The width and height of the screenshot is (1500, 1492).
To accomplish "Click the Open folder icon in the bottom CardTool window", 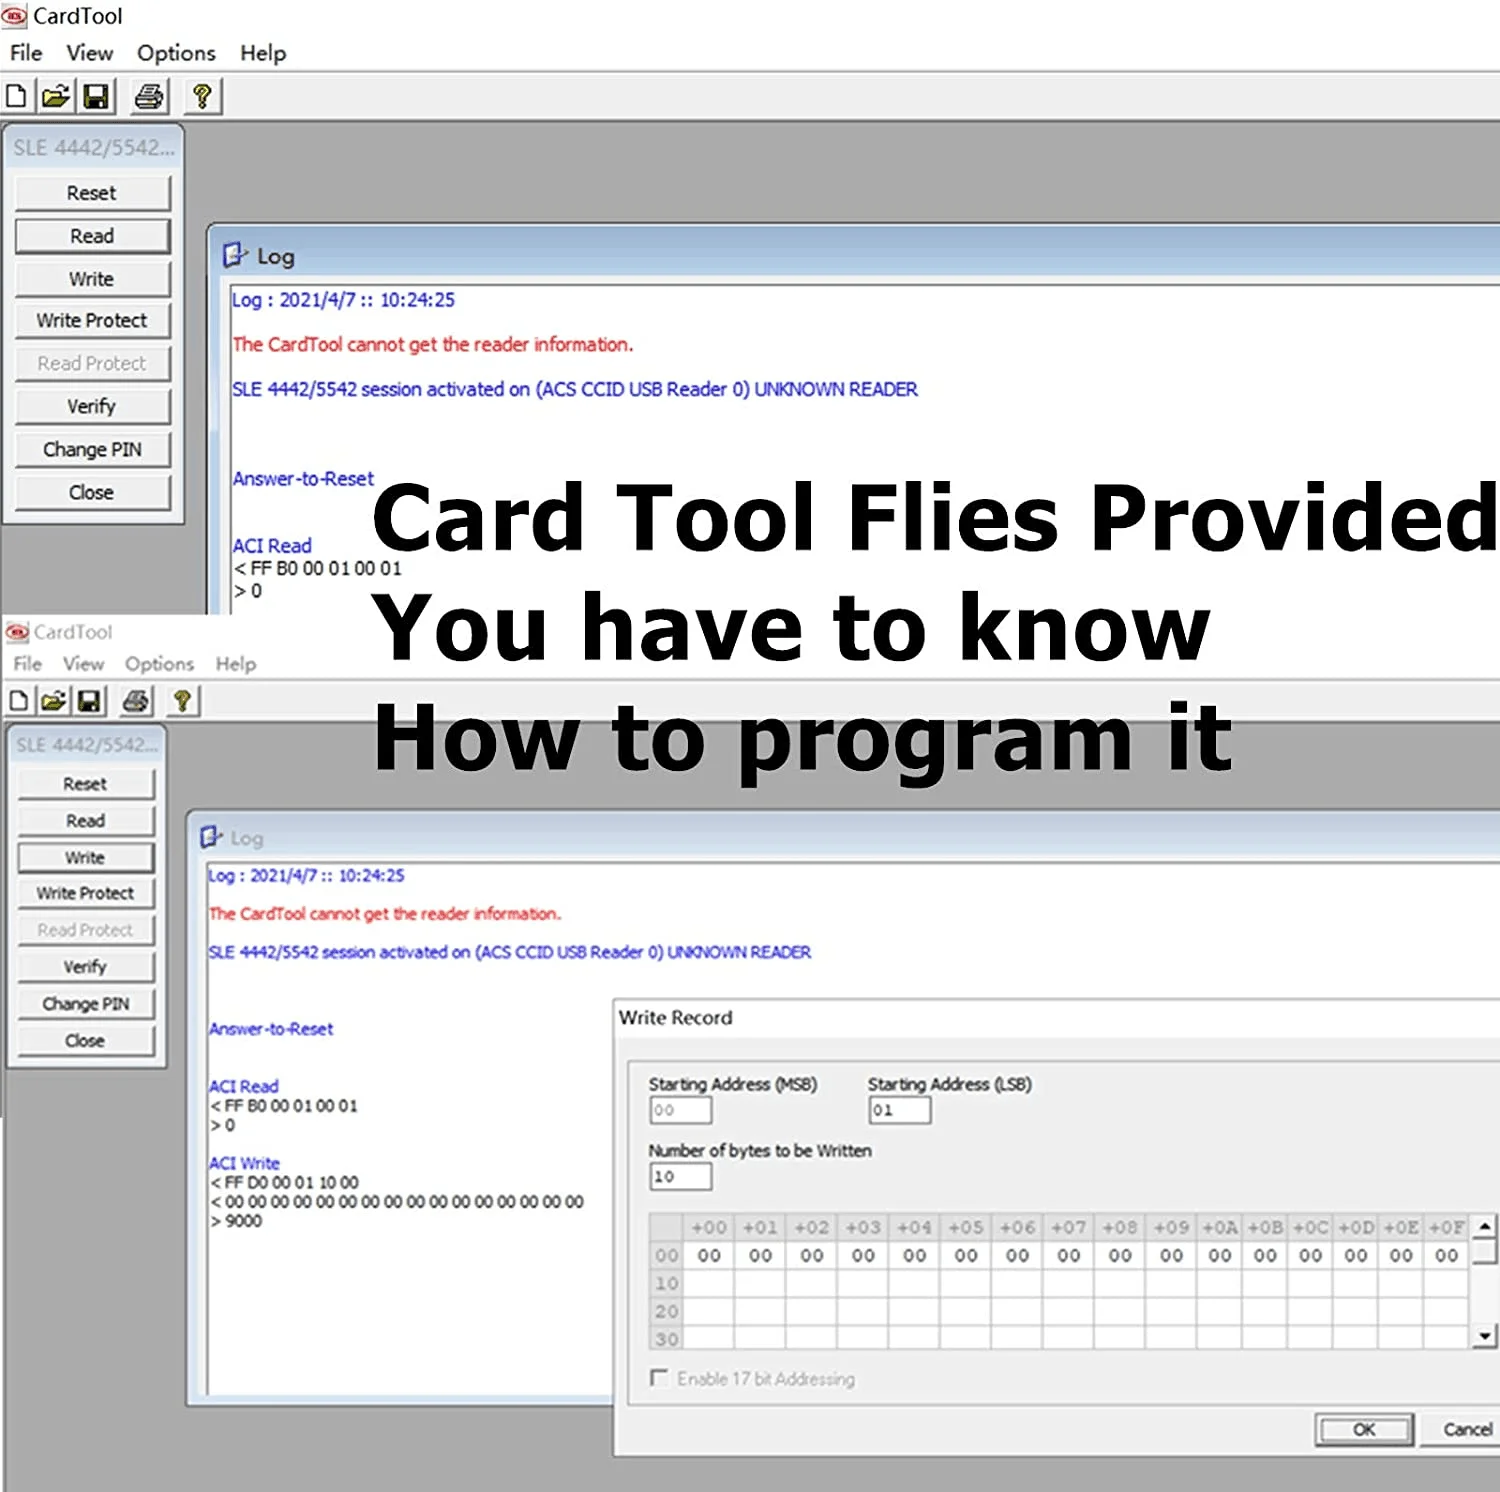I will pyautogui.click(x=54, y=700).
